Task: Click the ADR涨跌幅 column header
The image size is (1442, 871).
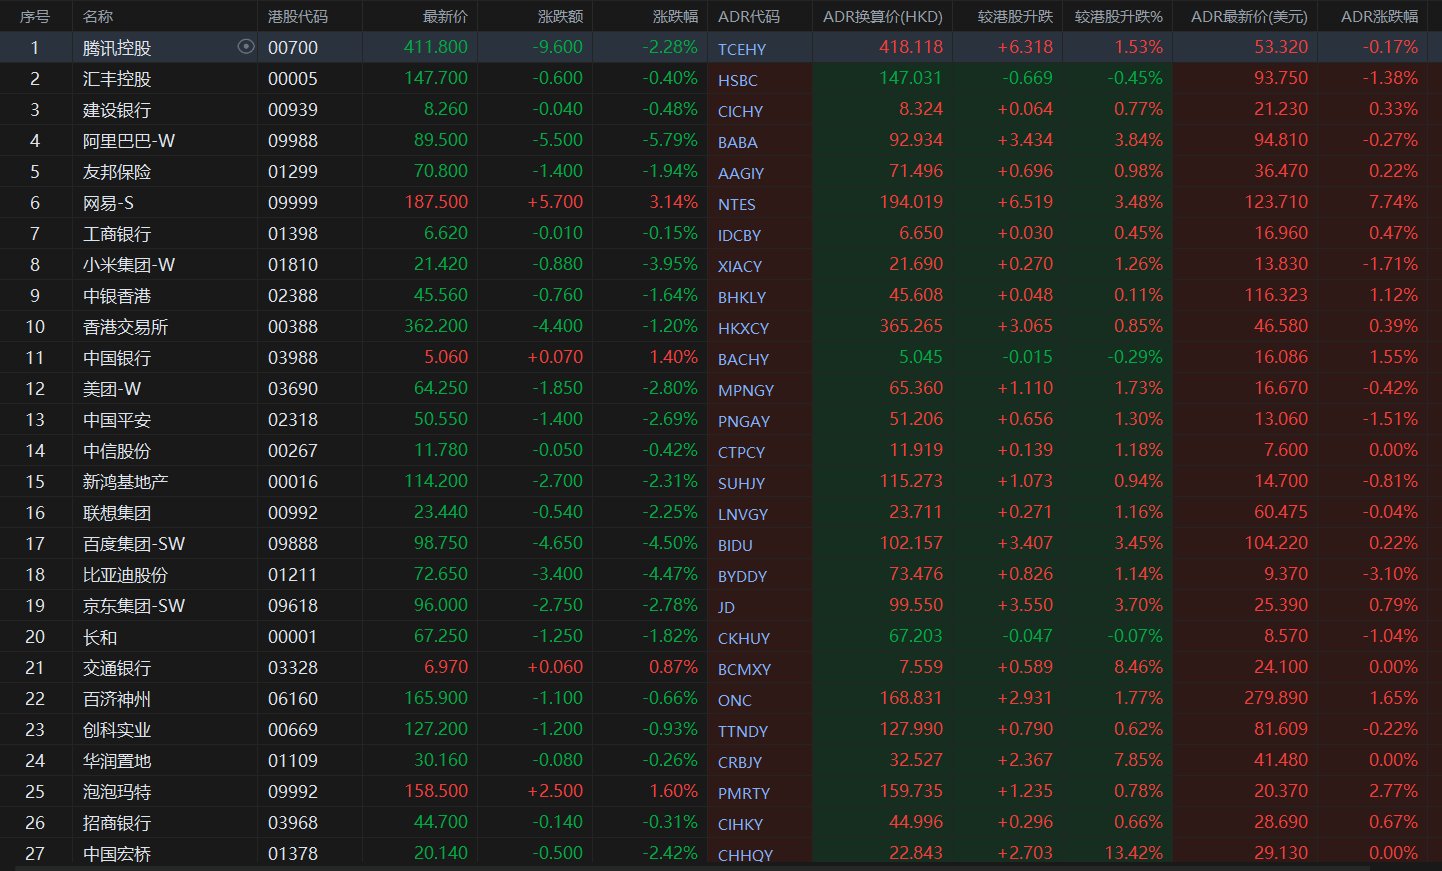Action: [1379, 17]
